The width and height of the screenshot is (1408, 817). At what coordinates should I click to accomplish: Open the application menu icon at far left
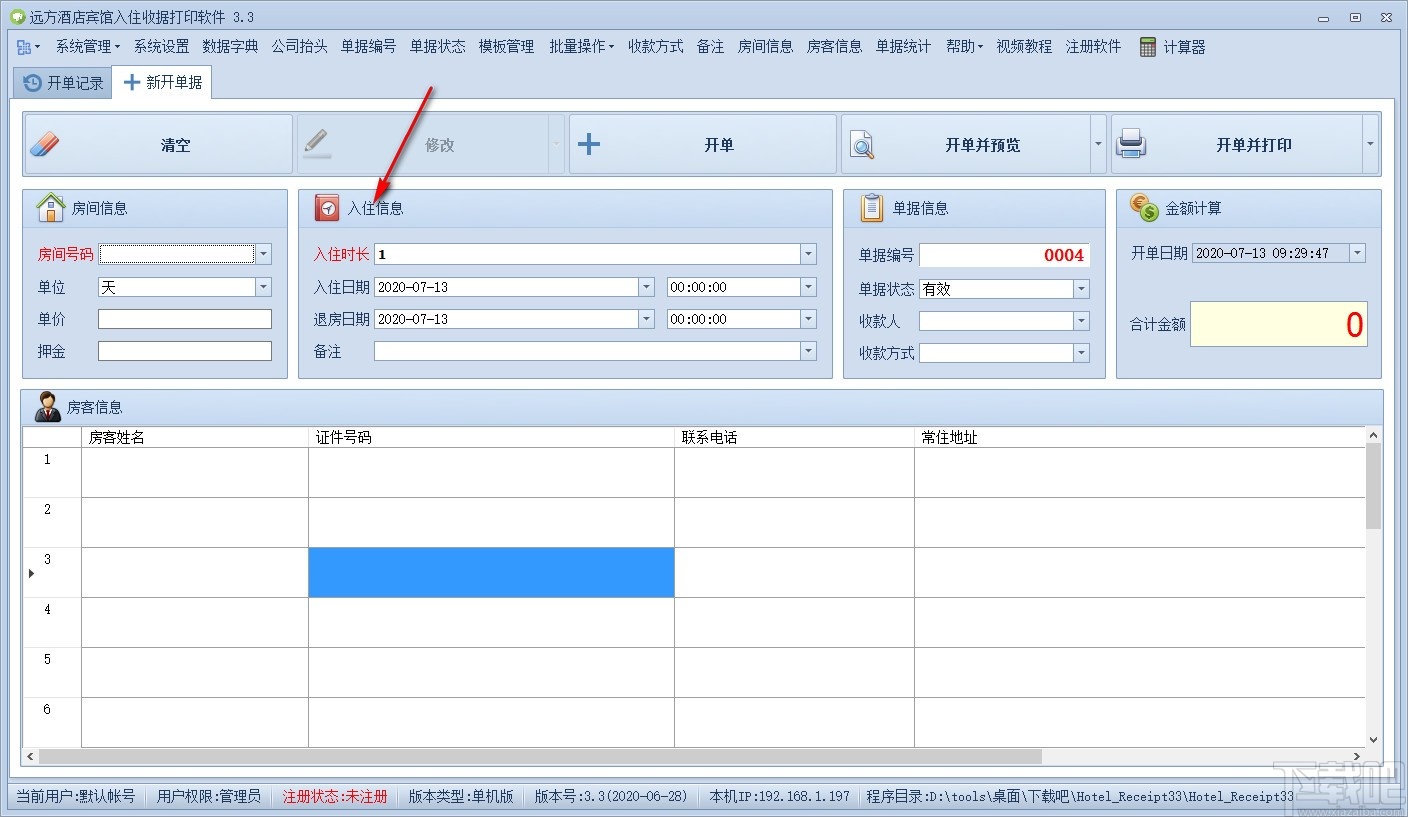(28, 47)
